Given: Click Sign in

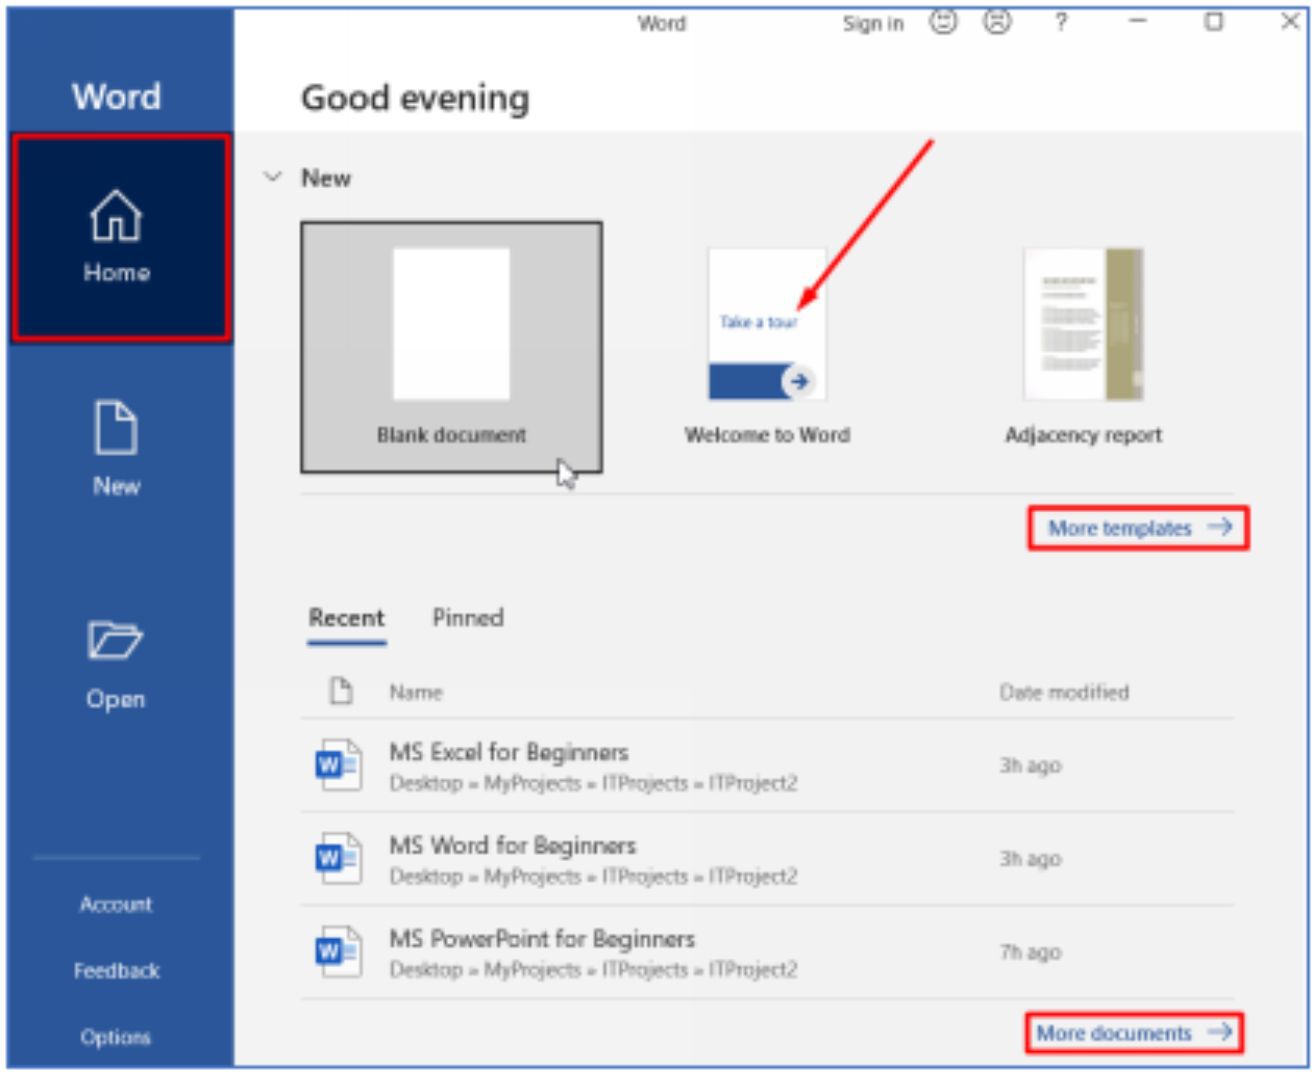Looking at the screenshot, I should pos(873,23).
